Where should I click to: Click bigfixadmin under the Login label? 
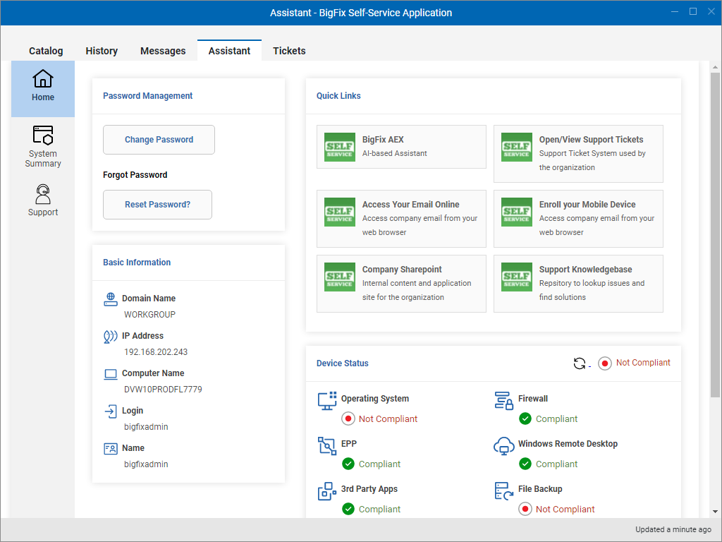(x=146, y=427)
